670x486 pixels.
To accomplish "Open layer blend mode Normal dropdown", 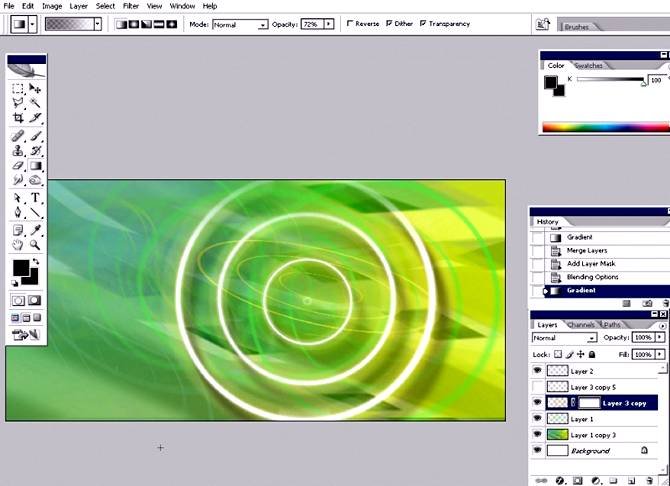I will (x=563, y=338).
